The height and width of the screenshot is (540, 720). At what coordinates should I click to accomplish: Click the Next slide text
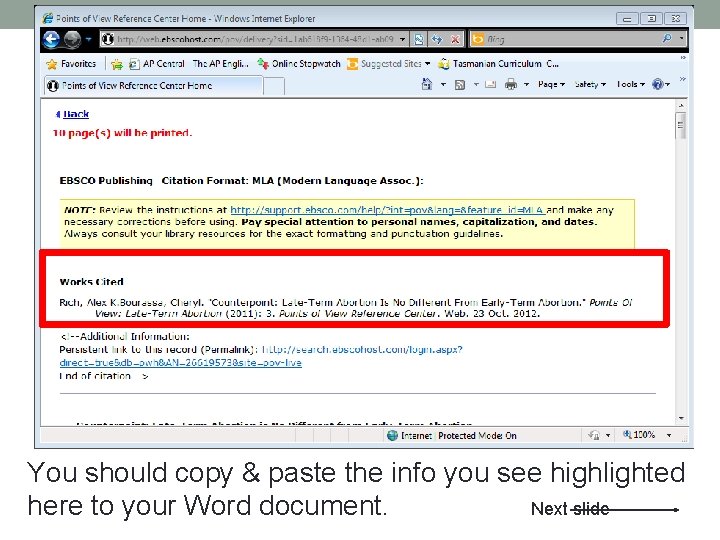[x=570, y=509]
